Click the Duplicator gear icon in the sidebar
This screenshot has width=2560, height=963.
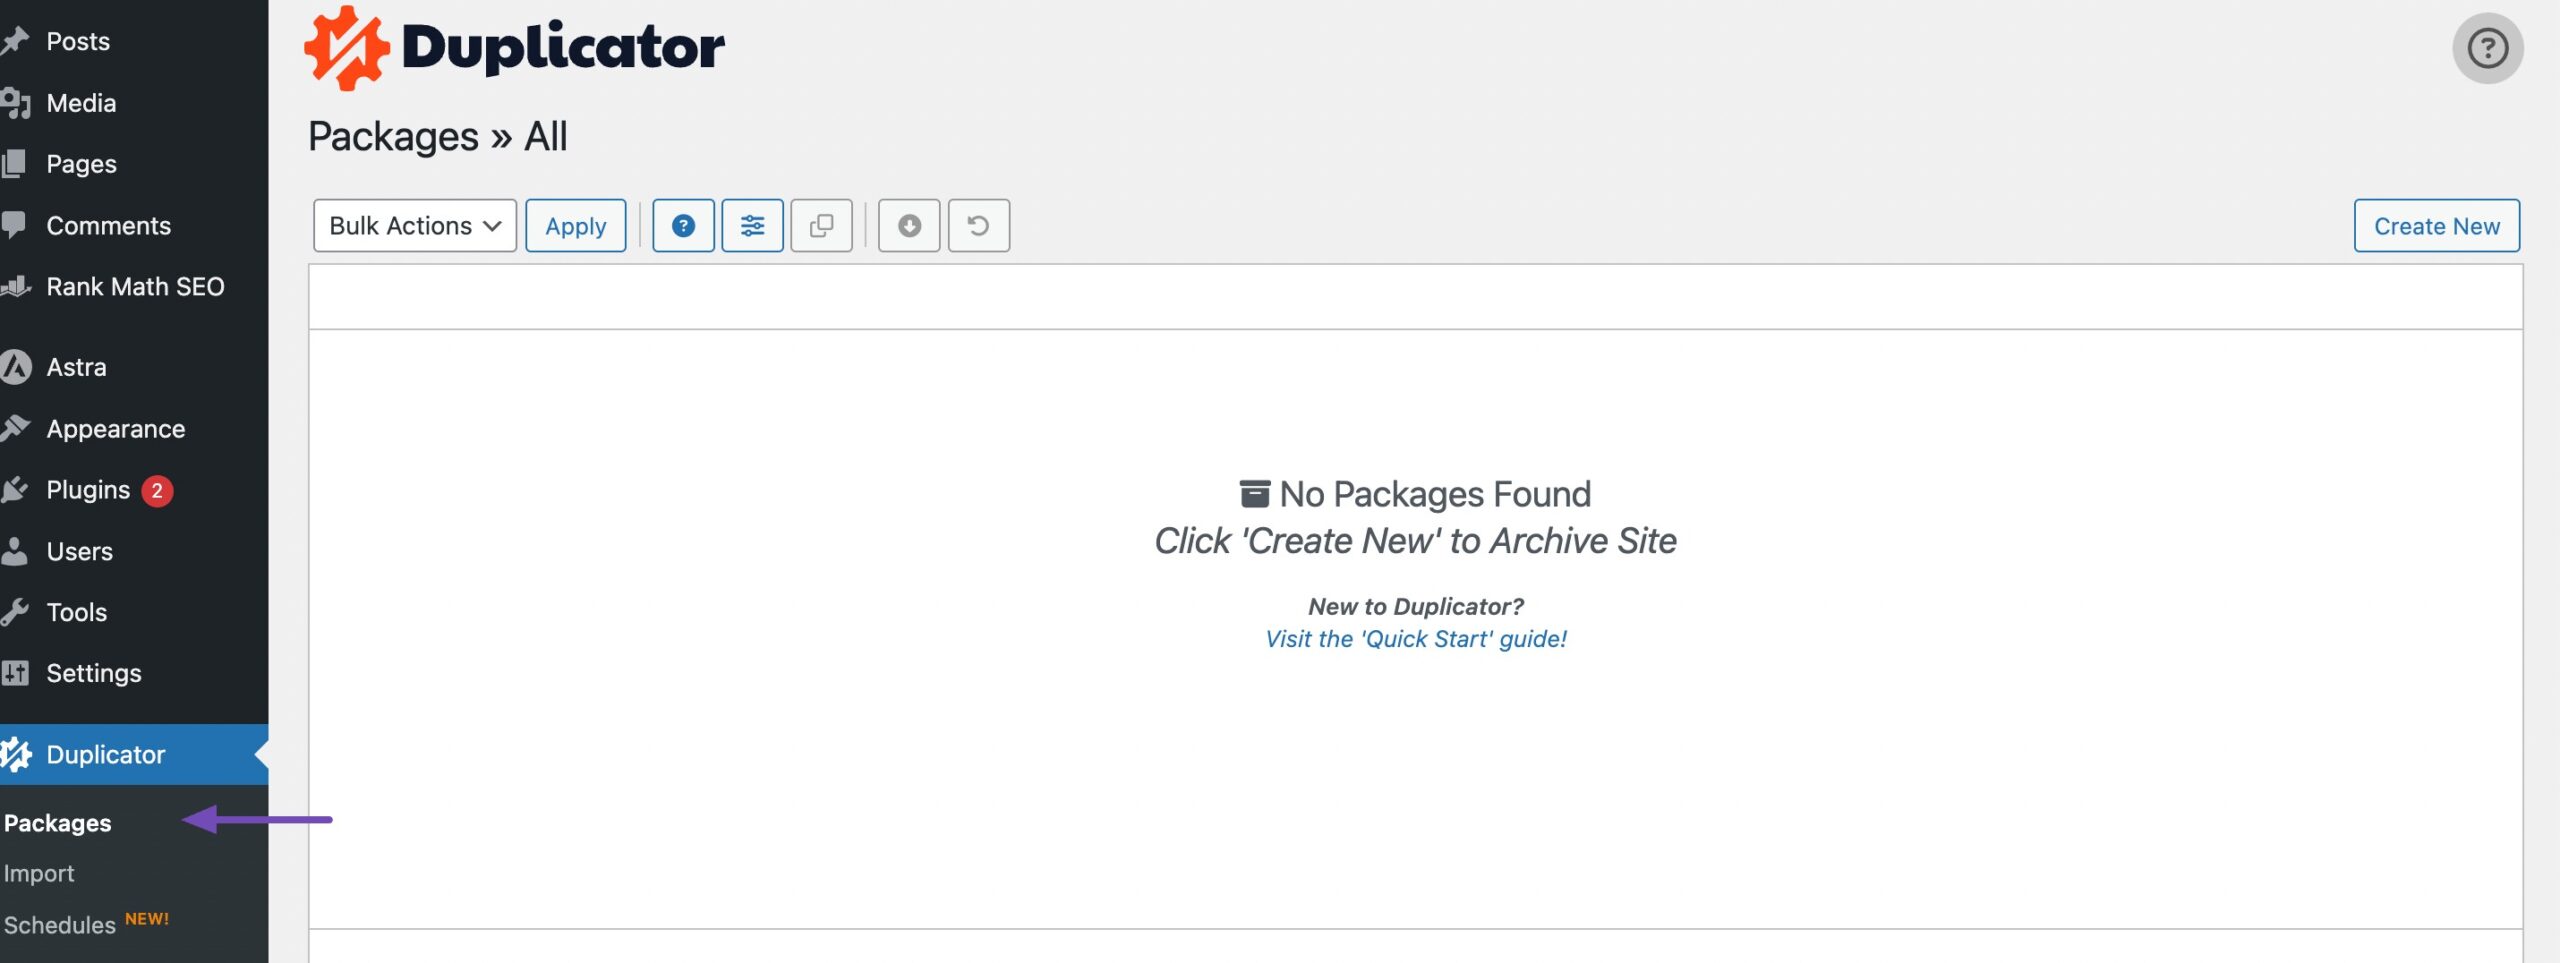pyautogui.click(x=16, y=754)
